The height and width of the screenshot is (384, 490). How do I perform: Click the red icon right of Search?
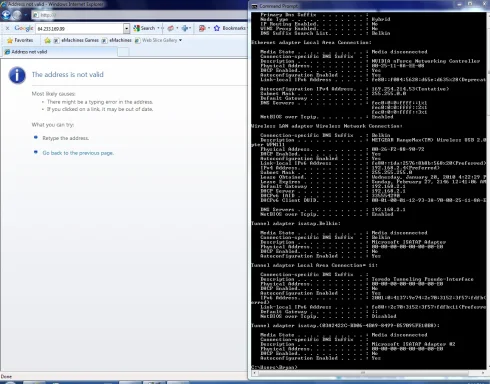pos(170,28)
